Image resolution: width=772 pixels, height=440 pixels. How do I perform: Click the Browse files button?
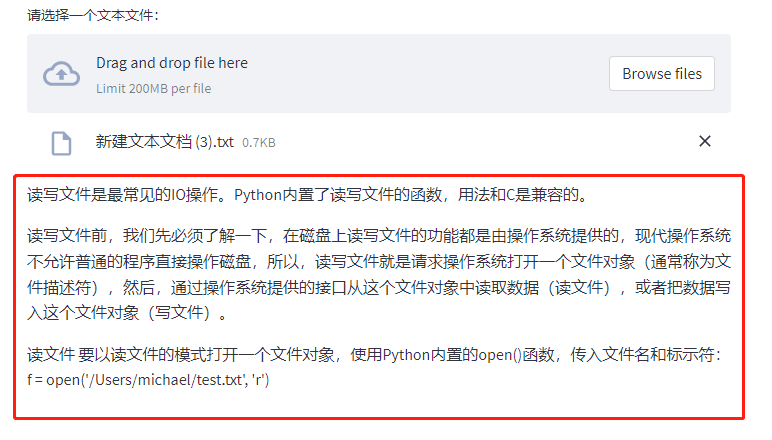click(x=662, y=73)
